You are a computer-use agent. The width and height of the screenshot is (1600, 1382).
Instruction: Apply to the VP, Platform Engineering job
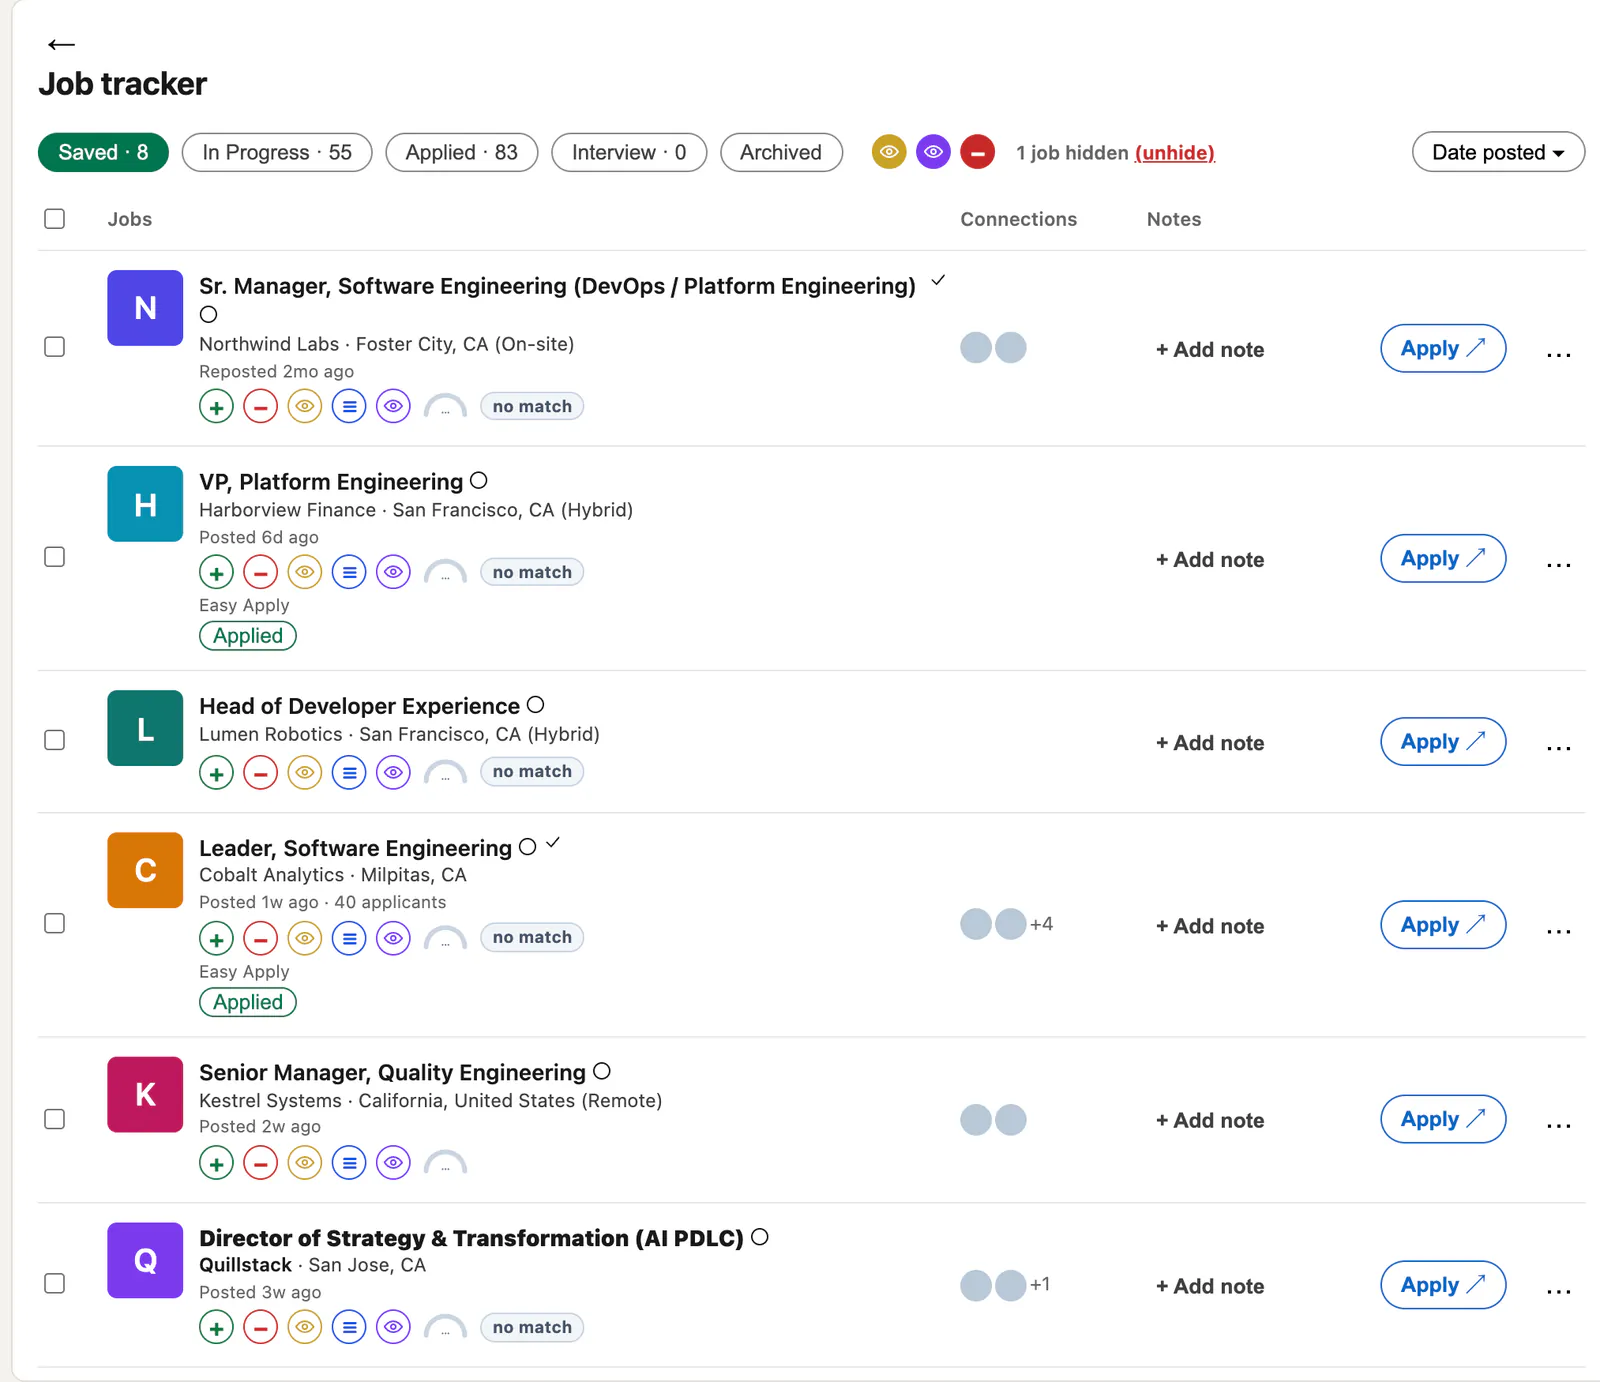1443,558
